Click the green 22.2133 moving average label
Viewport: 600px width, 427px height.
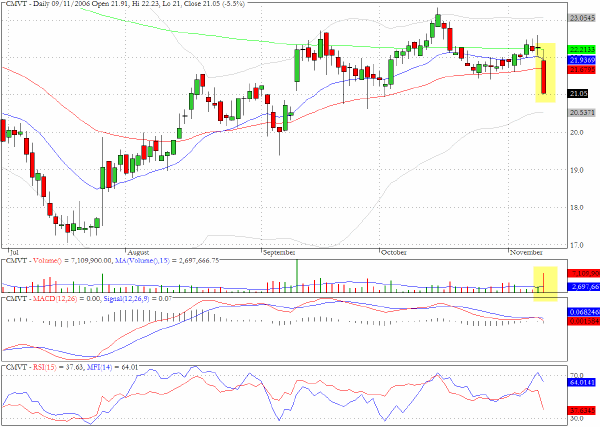(582, 49)
